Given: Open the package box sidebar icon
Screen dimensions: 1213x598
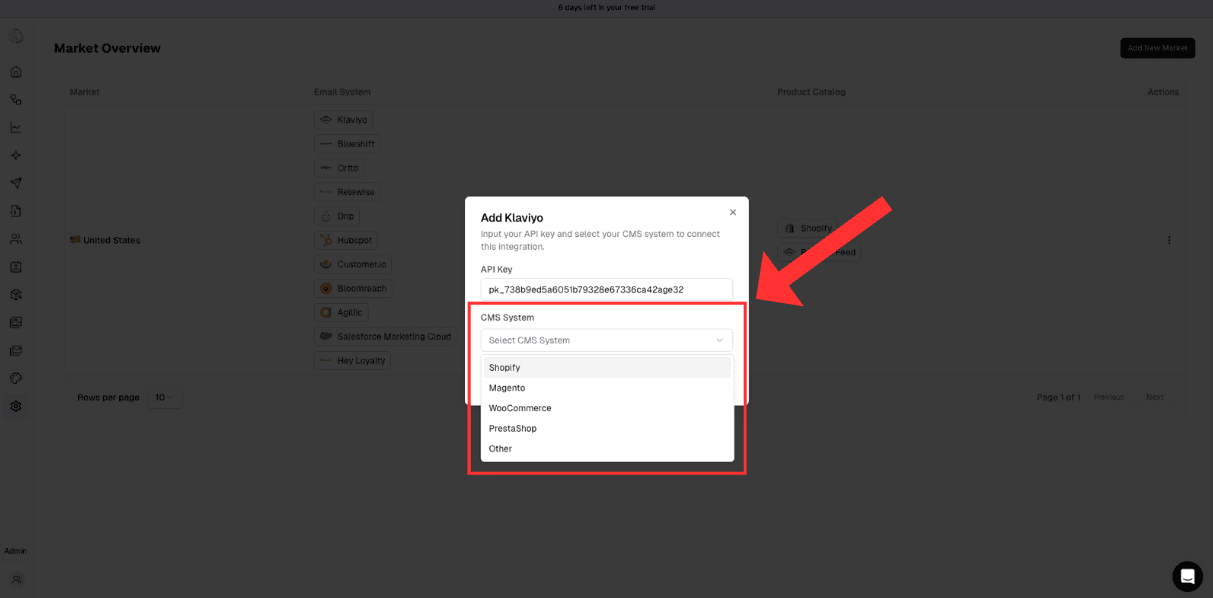Looking at the screenshot, I should pos(16,295).
